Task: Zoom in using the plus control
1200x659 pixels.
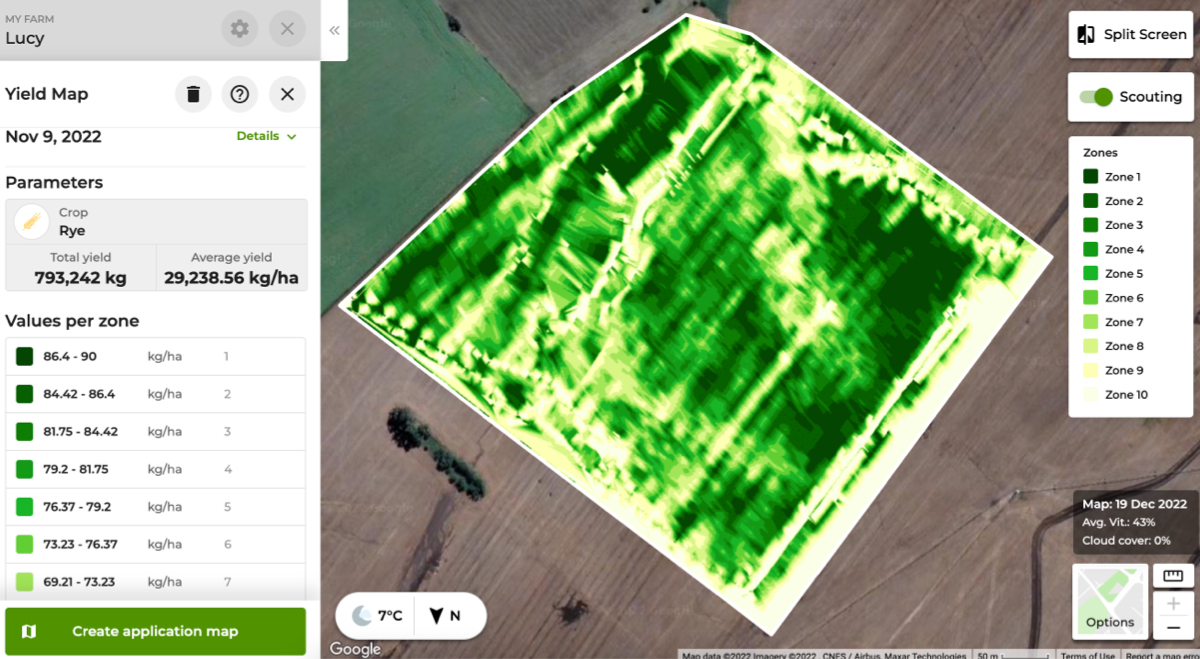Action: coord(1174,601)
